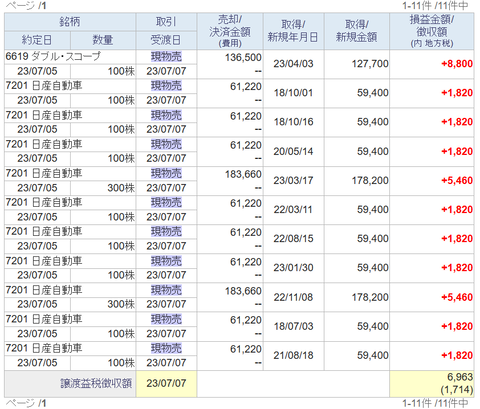Click the 取引 column header
The height and width of the screenshot is (409, 480).
pos(166,22)
